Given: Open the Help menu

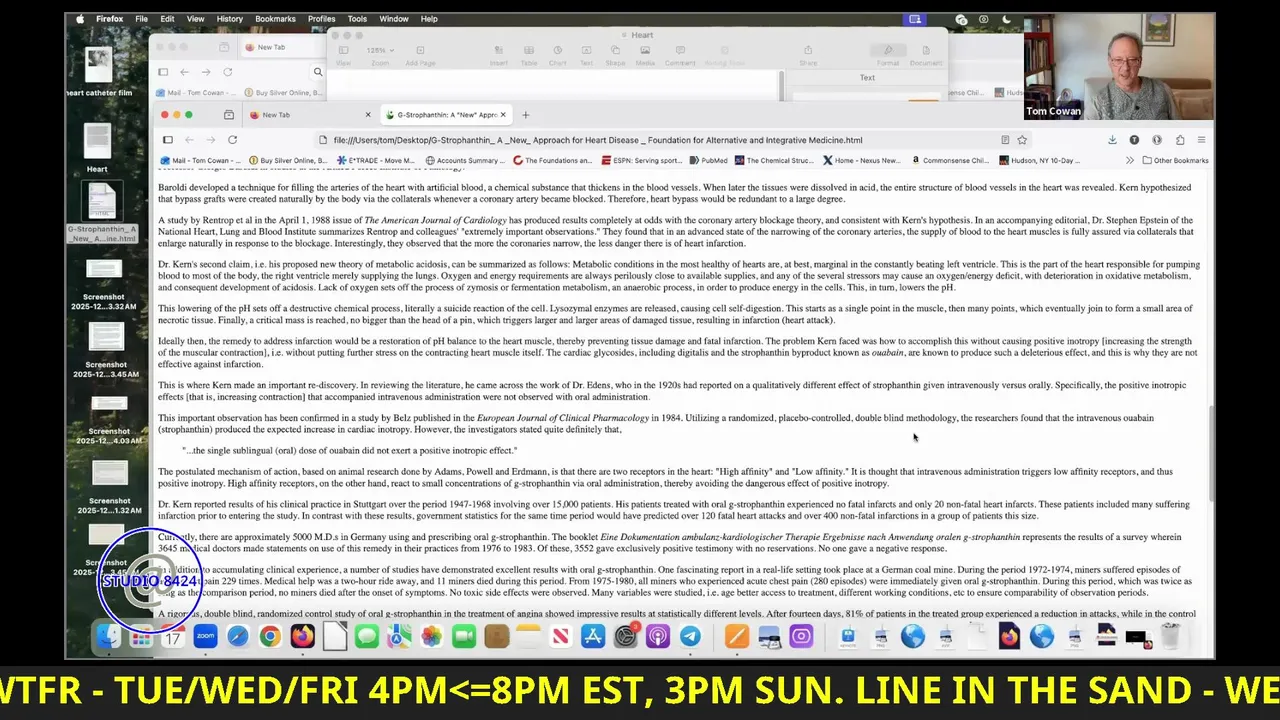Looking at the screenshot, I should click(429, 19).
